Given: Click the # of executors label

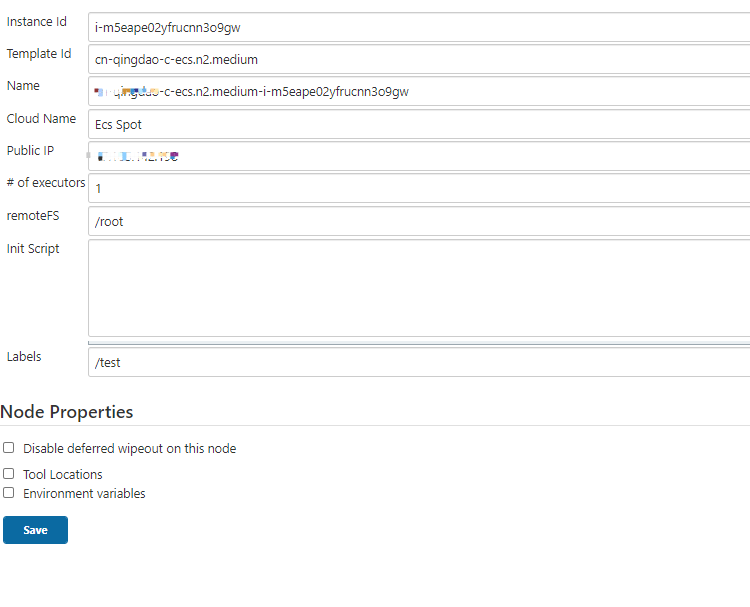Looking at the screenshot, I should [46, 183].
